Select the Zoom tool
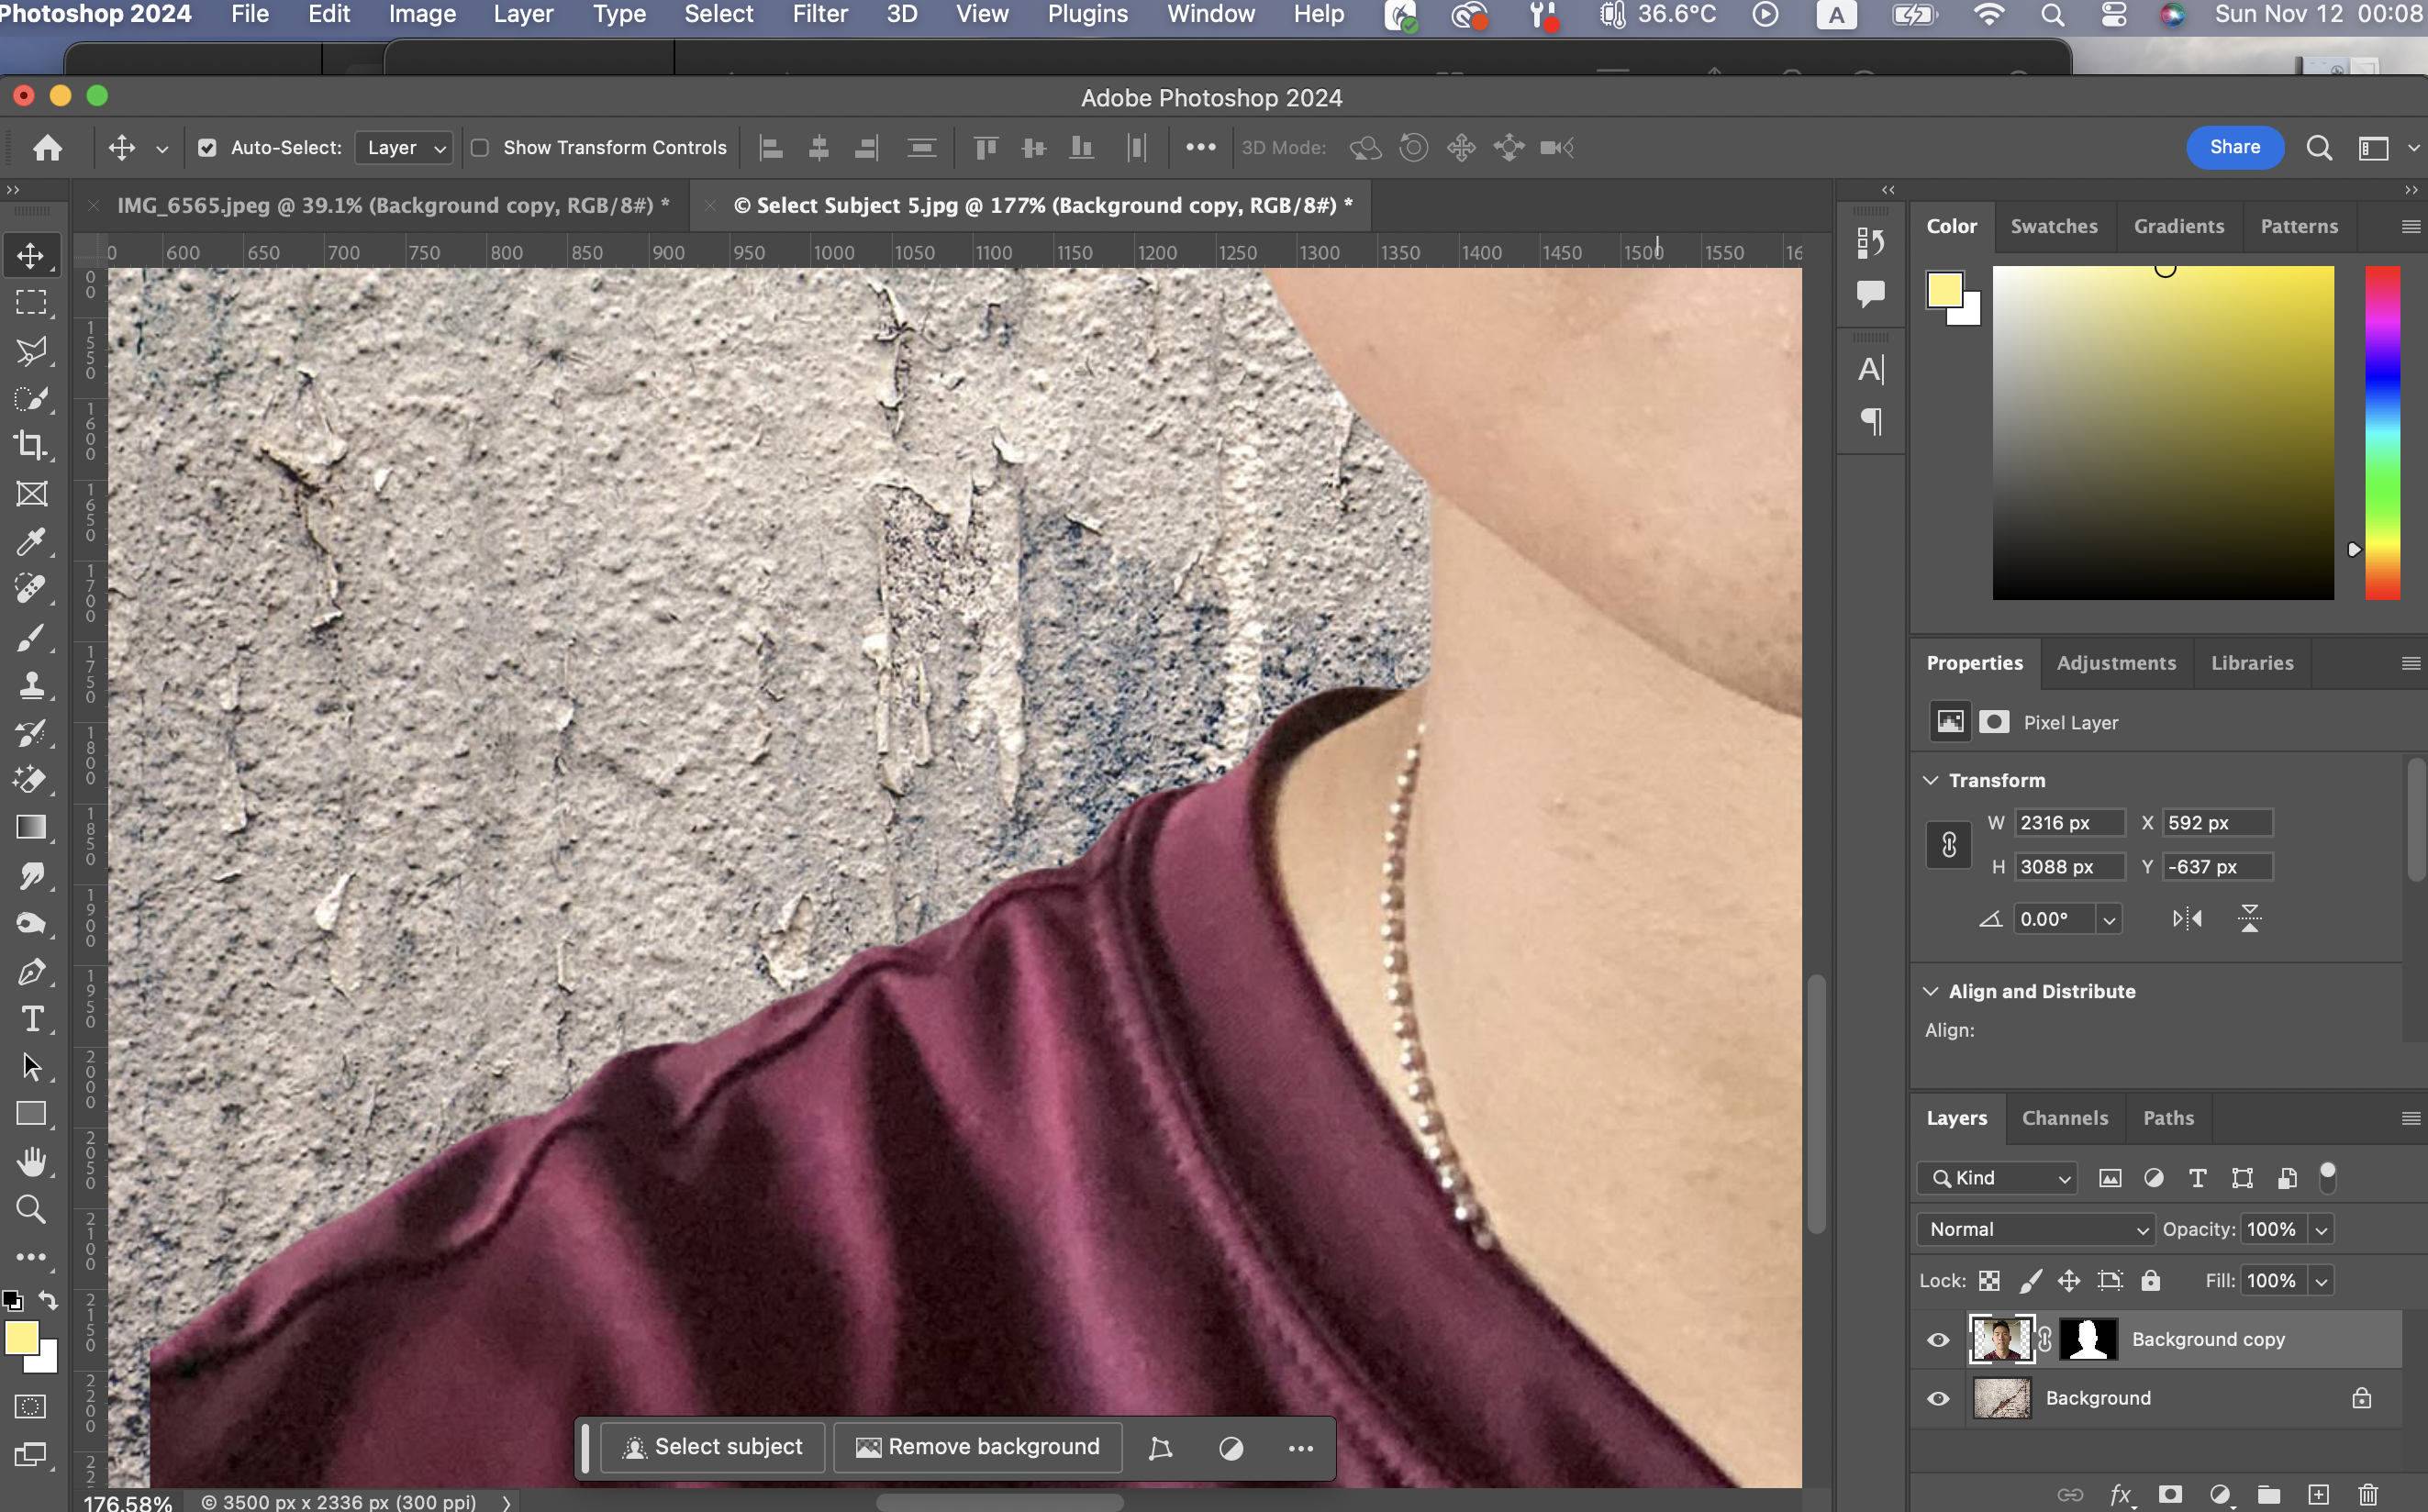The width and height of the screenshot is (2428, 1512). pyautogui.click(x=31, y=1210)
